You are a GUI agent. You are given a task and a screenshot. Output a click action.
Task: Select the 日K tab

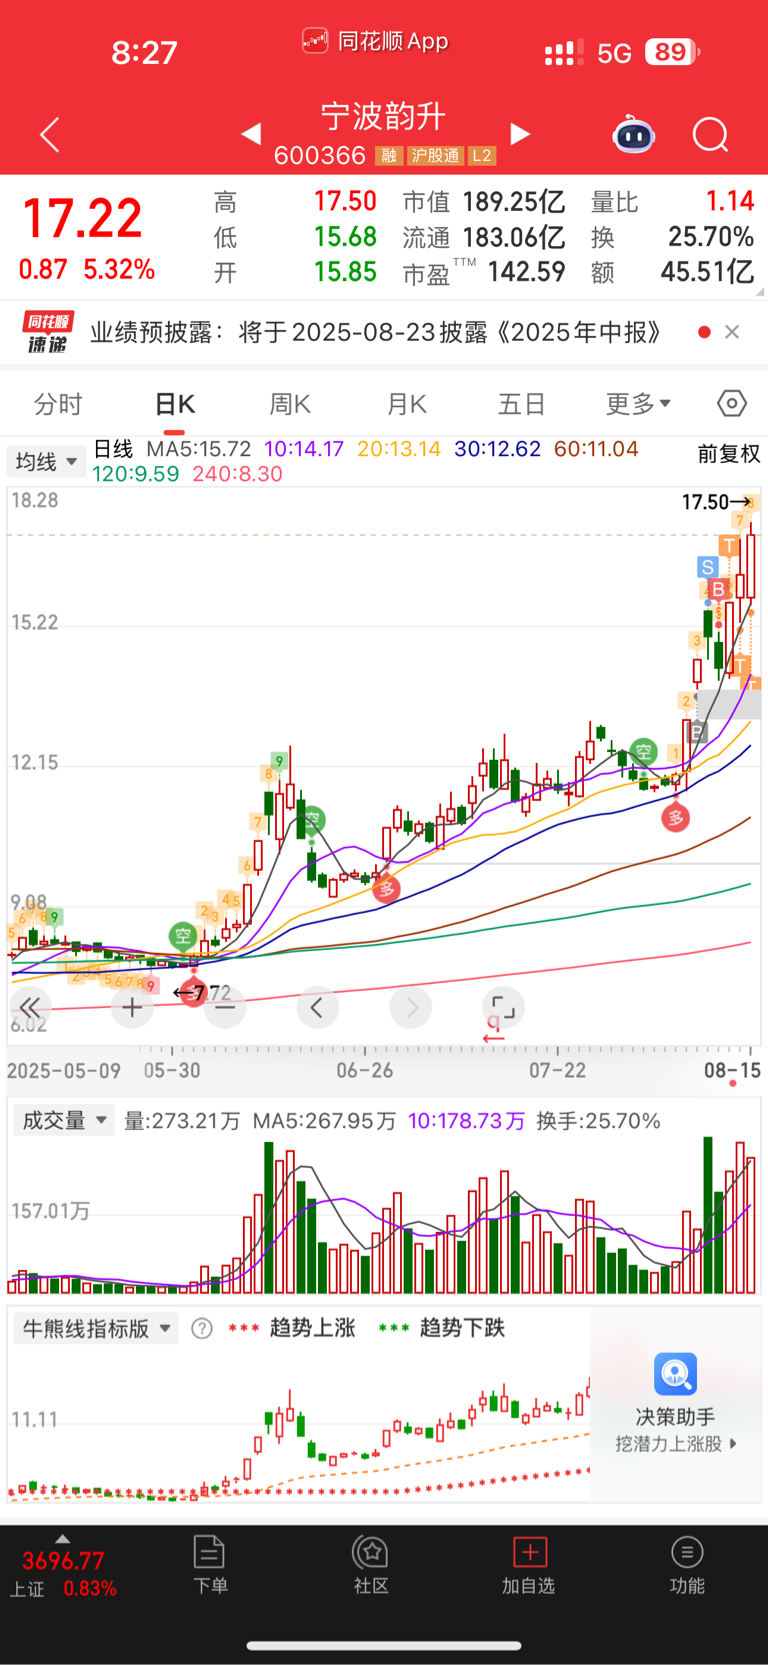click(x=175, y=404)
